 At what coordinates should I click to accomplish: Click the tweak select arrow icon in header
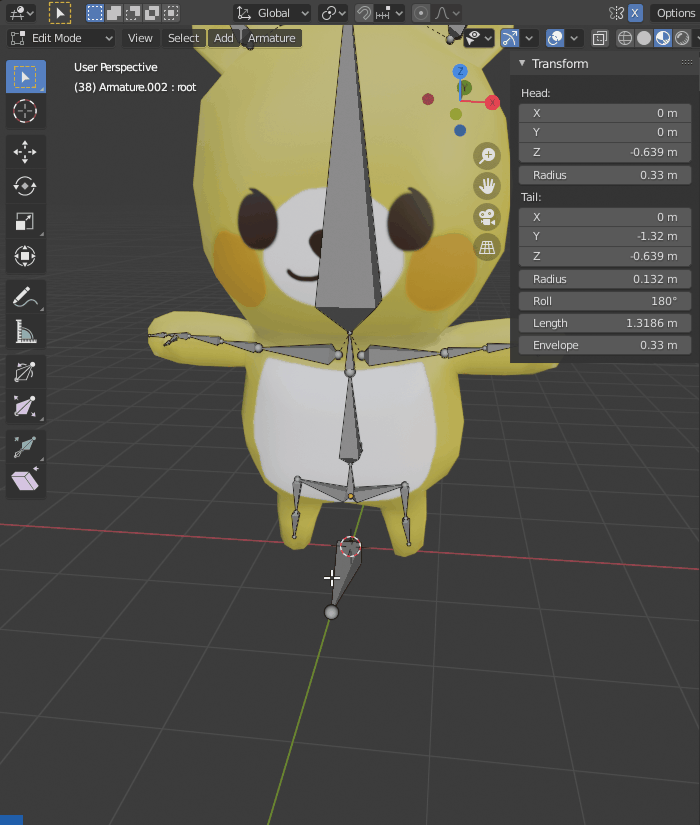tap(60, 13)
